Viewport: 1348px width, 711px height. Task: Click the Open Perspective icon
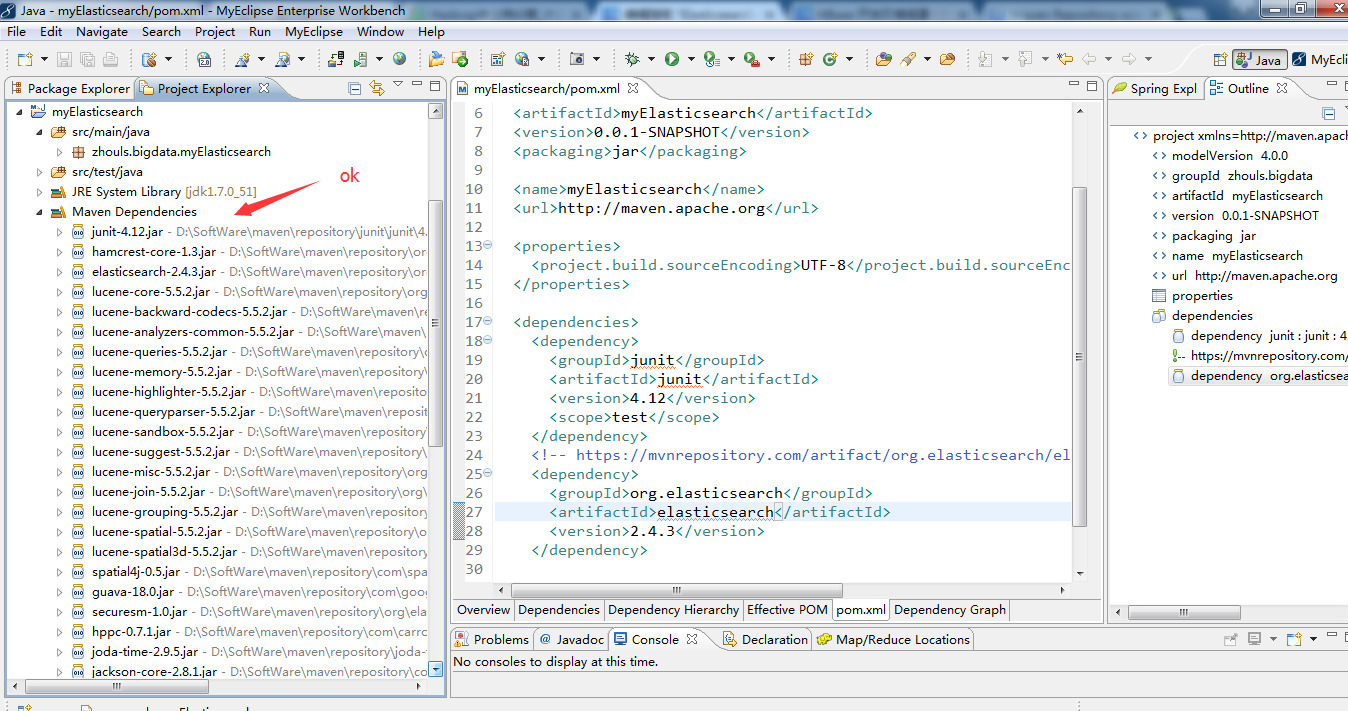pos(1220,60)
